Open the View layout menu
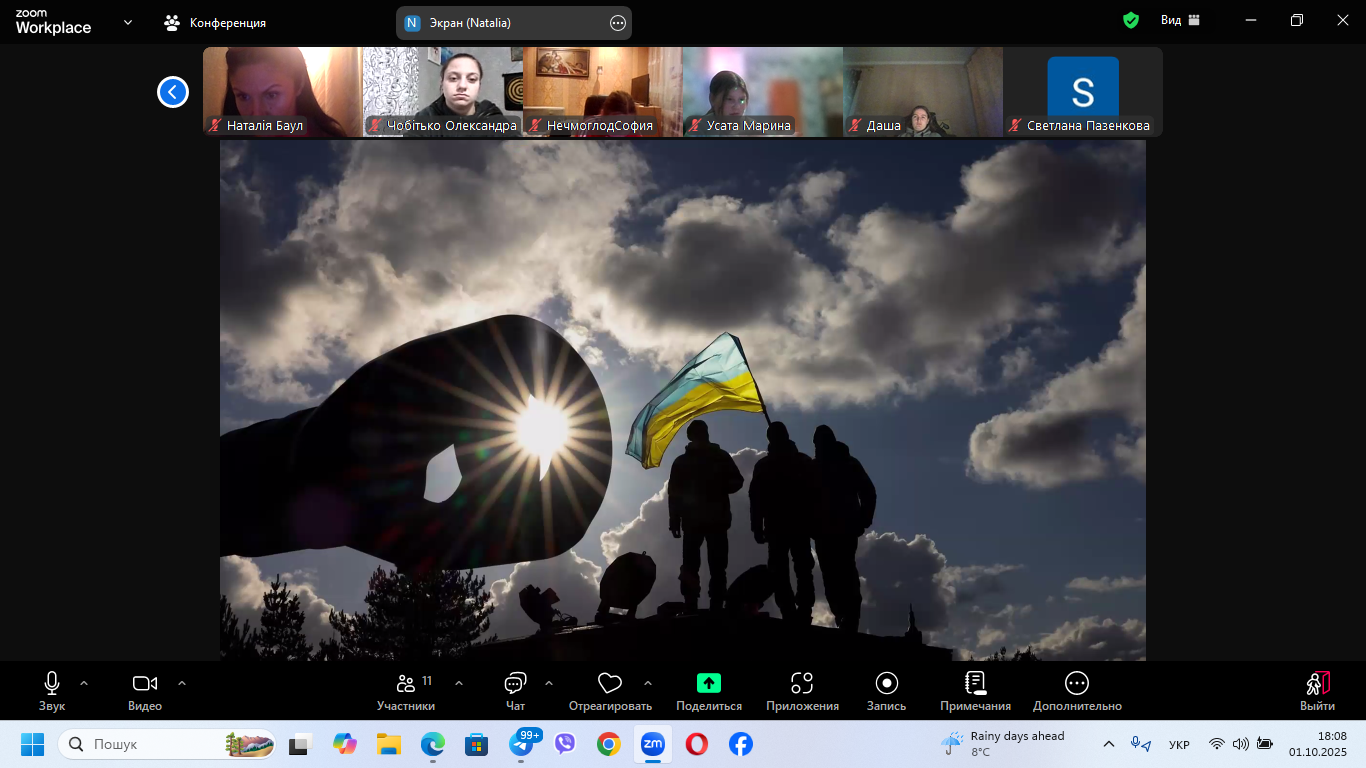The height and width of the screenshot is (768, 1366). [1180, 21]
